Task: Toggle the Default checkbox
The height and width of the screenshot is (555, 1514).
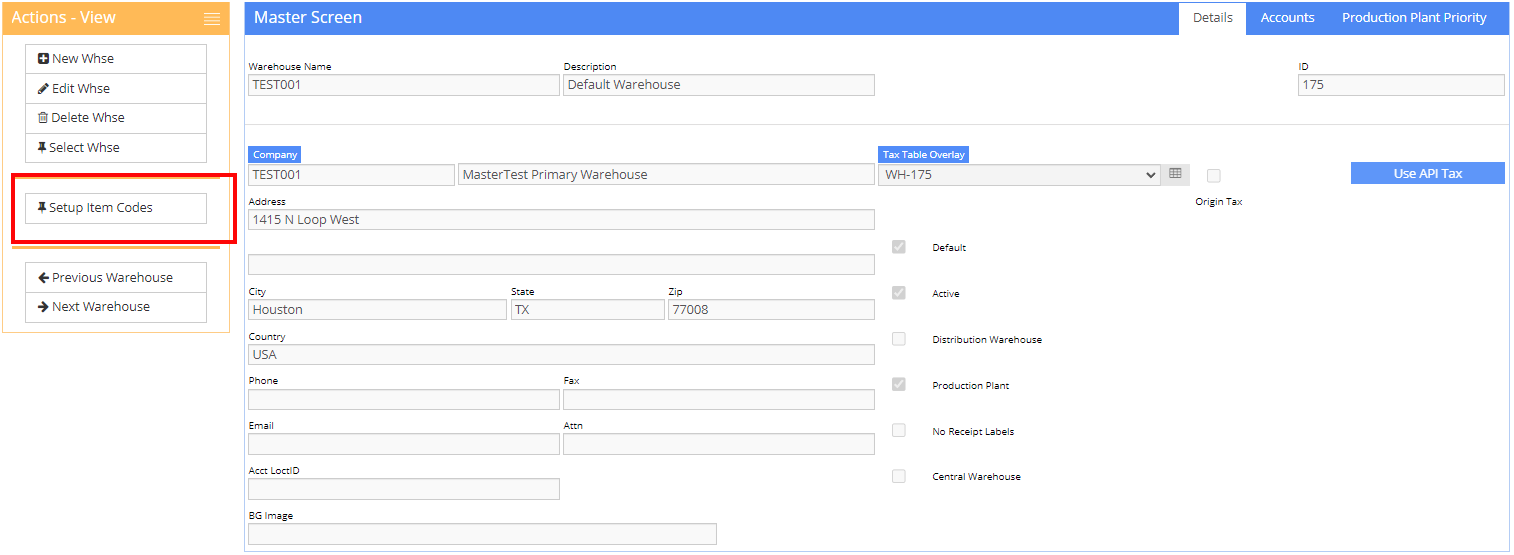Action: [899, 247]
